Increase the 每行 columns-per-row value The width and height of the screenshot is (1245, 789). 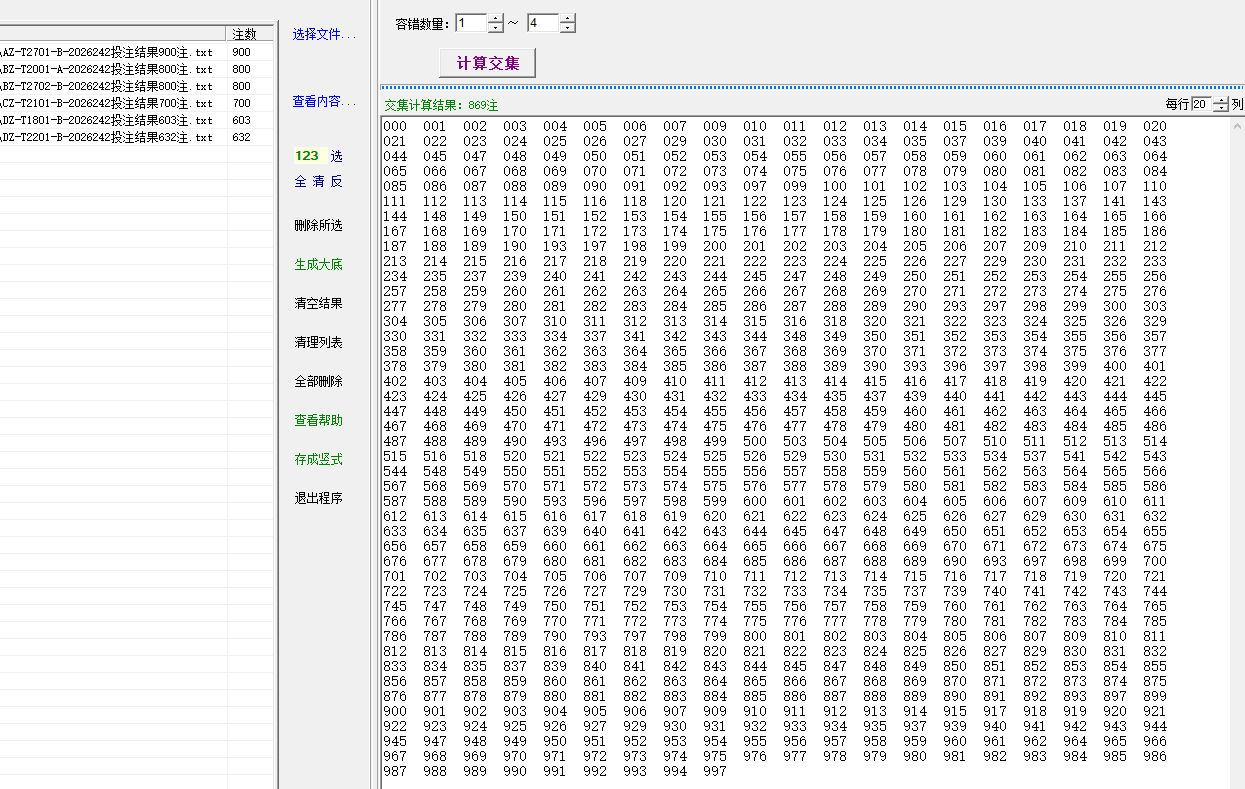click(x=1220, y=100)
